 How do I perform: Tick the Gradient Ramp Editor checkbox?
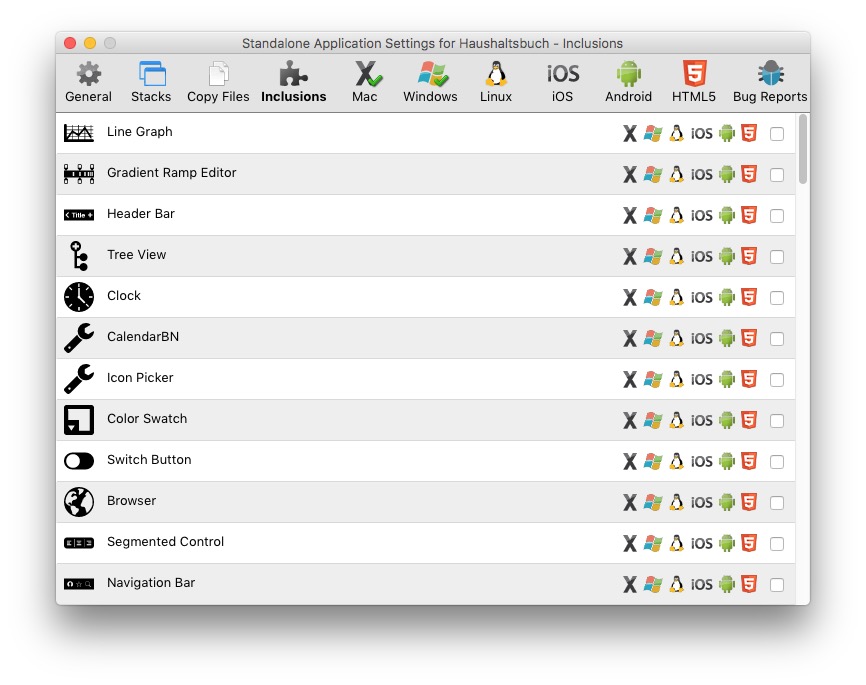(x=777, y=175)
